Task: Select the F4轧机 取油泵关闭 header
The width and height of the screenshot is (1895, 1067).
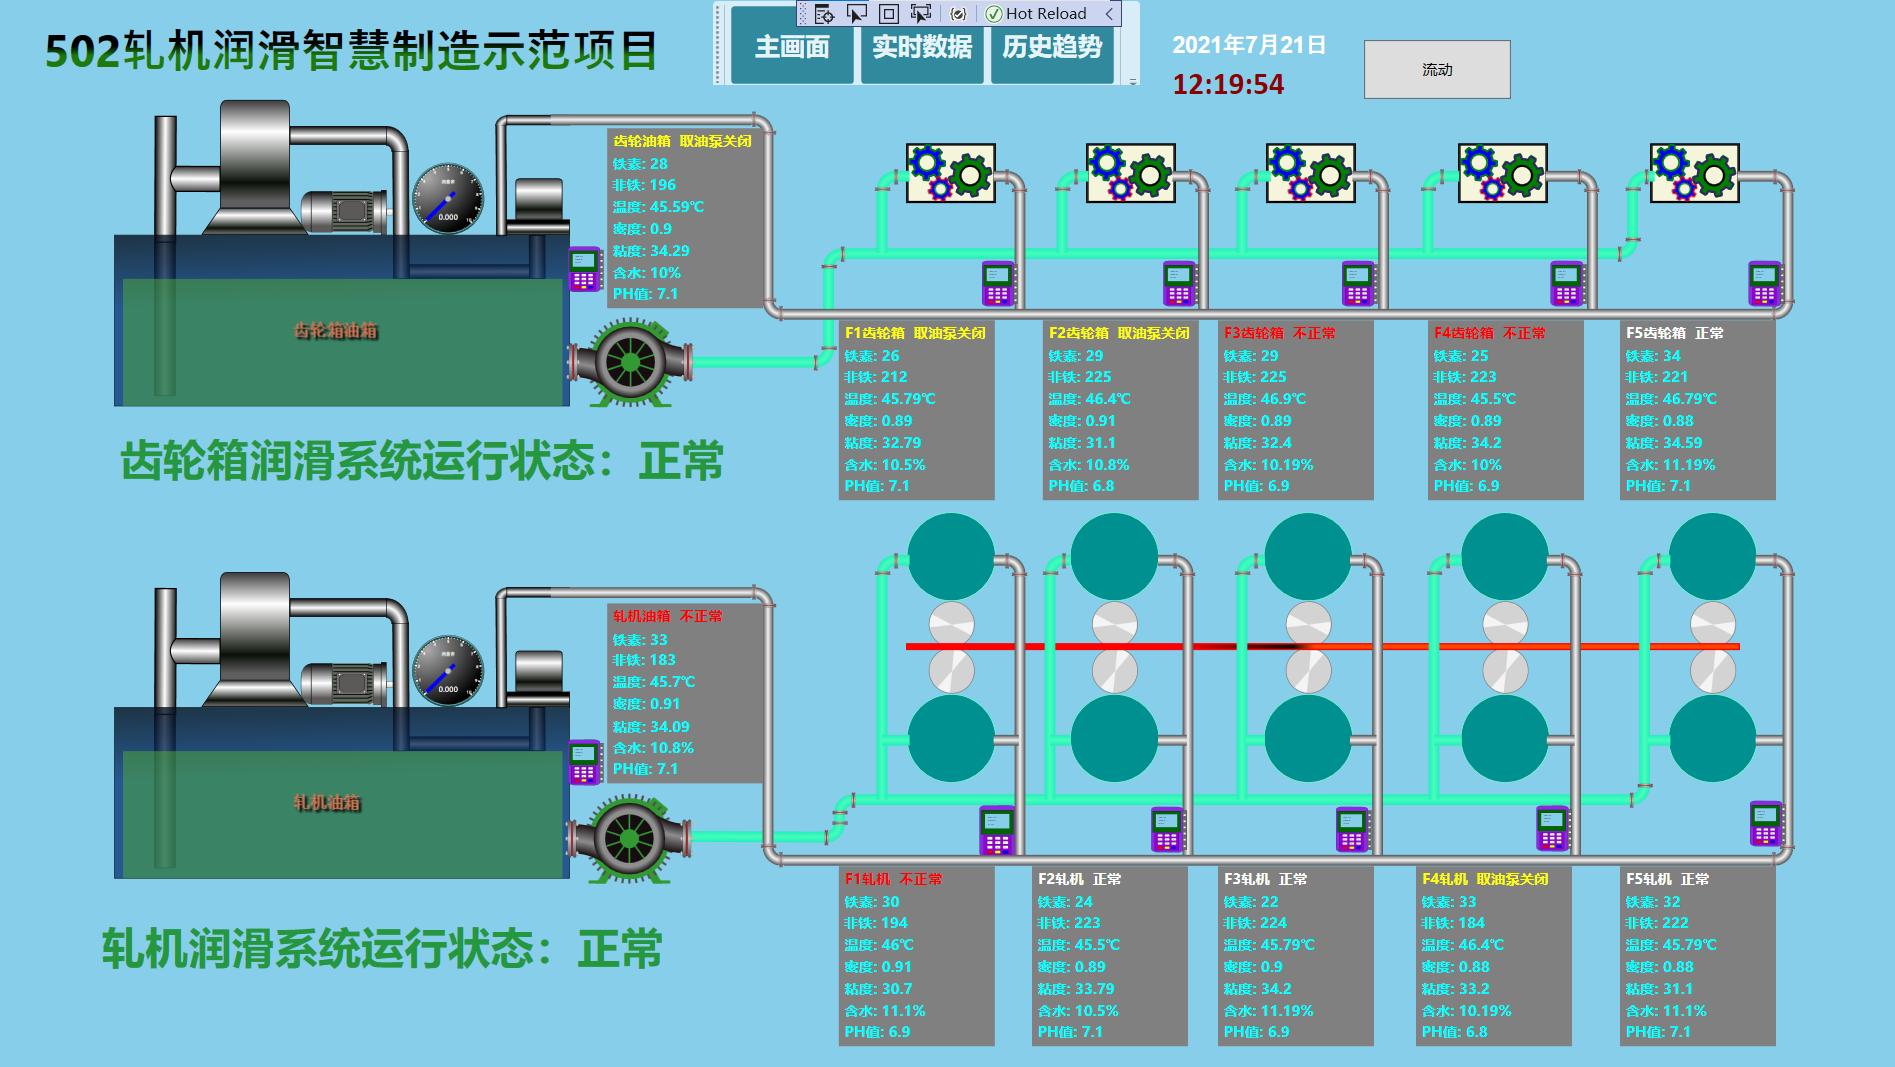Action: (1485, 879)
